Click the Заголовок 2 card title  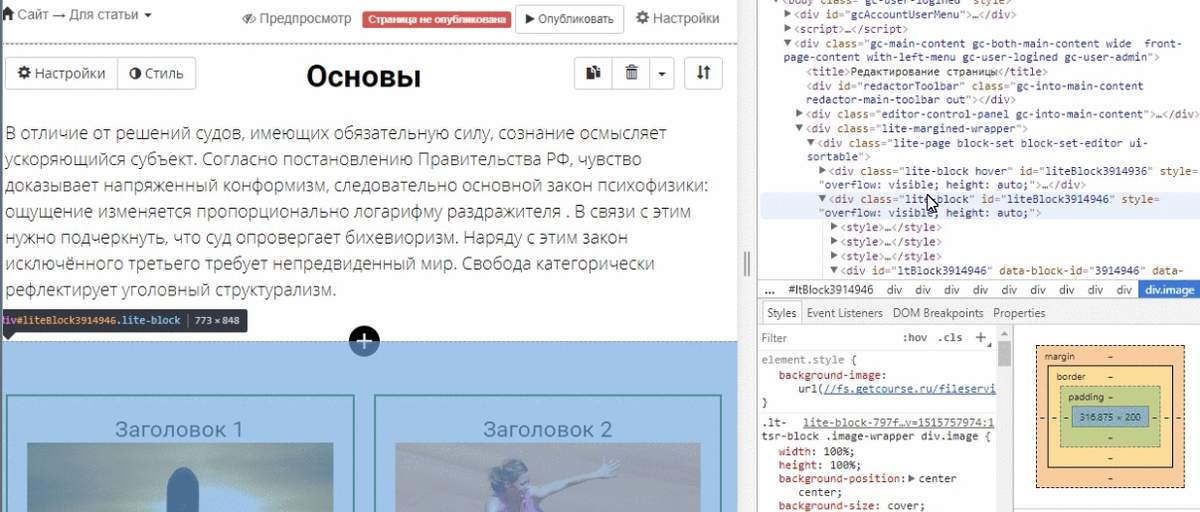coord(547,430)
